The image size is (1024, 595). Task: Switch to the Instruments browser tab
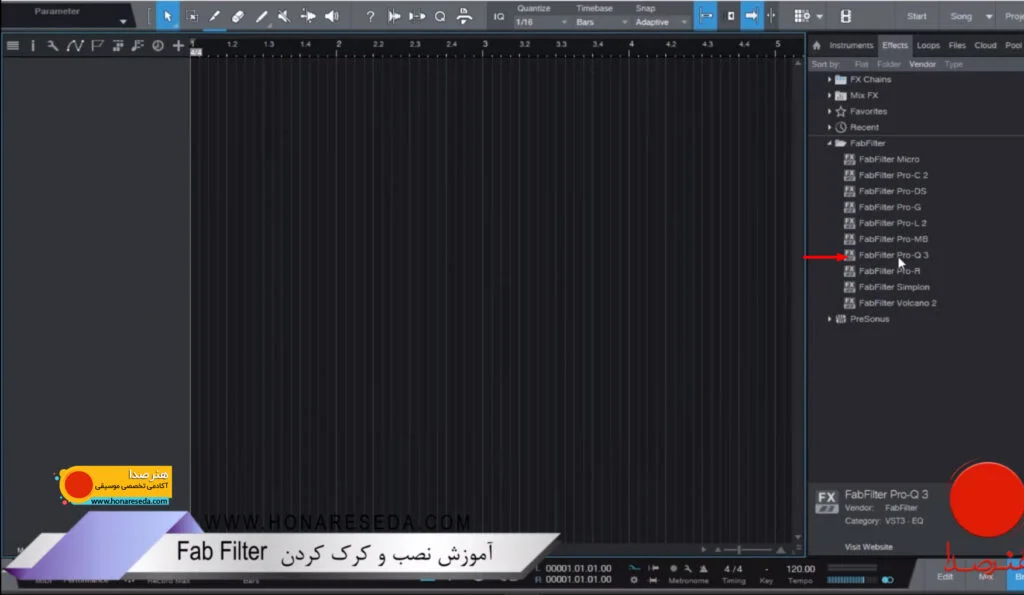(851, 45)
